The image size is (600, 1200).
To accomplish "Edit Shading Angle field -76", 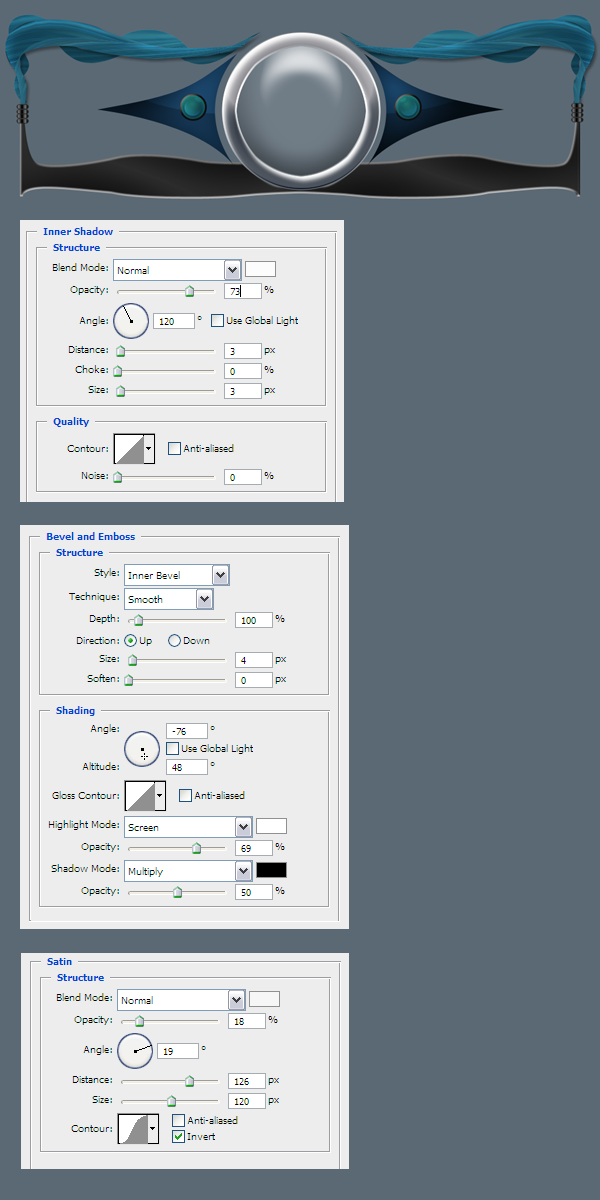I will [187, 731].
